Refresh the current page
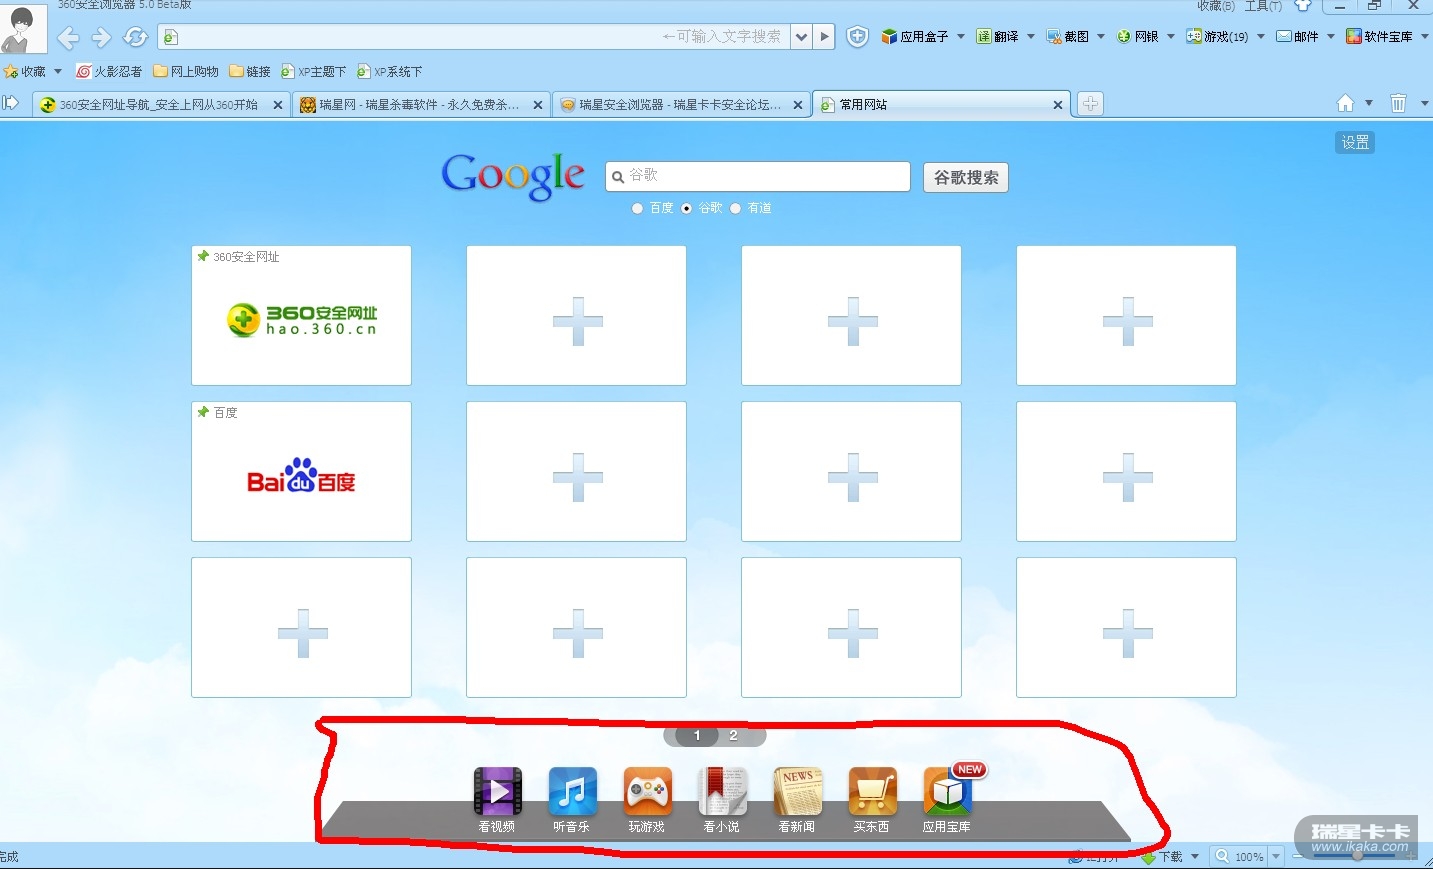1433x869 pixels. click(135, 38)
